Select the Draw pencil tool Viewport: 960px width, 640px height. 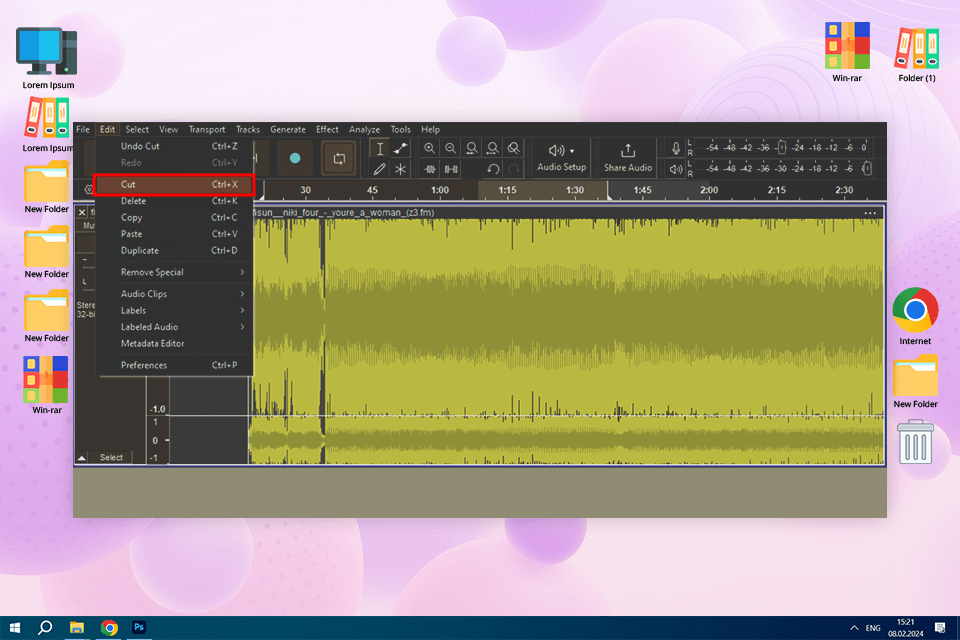(x=380, y=170)
